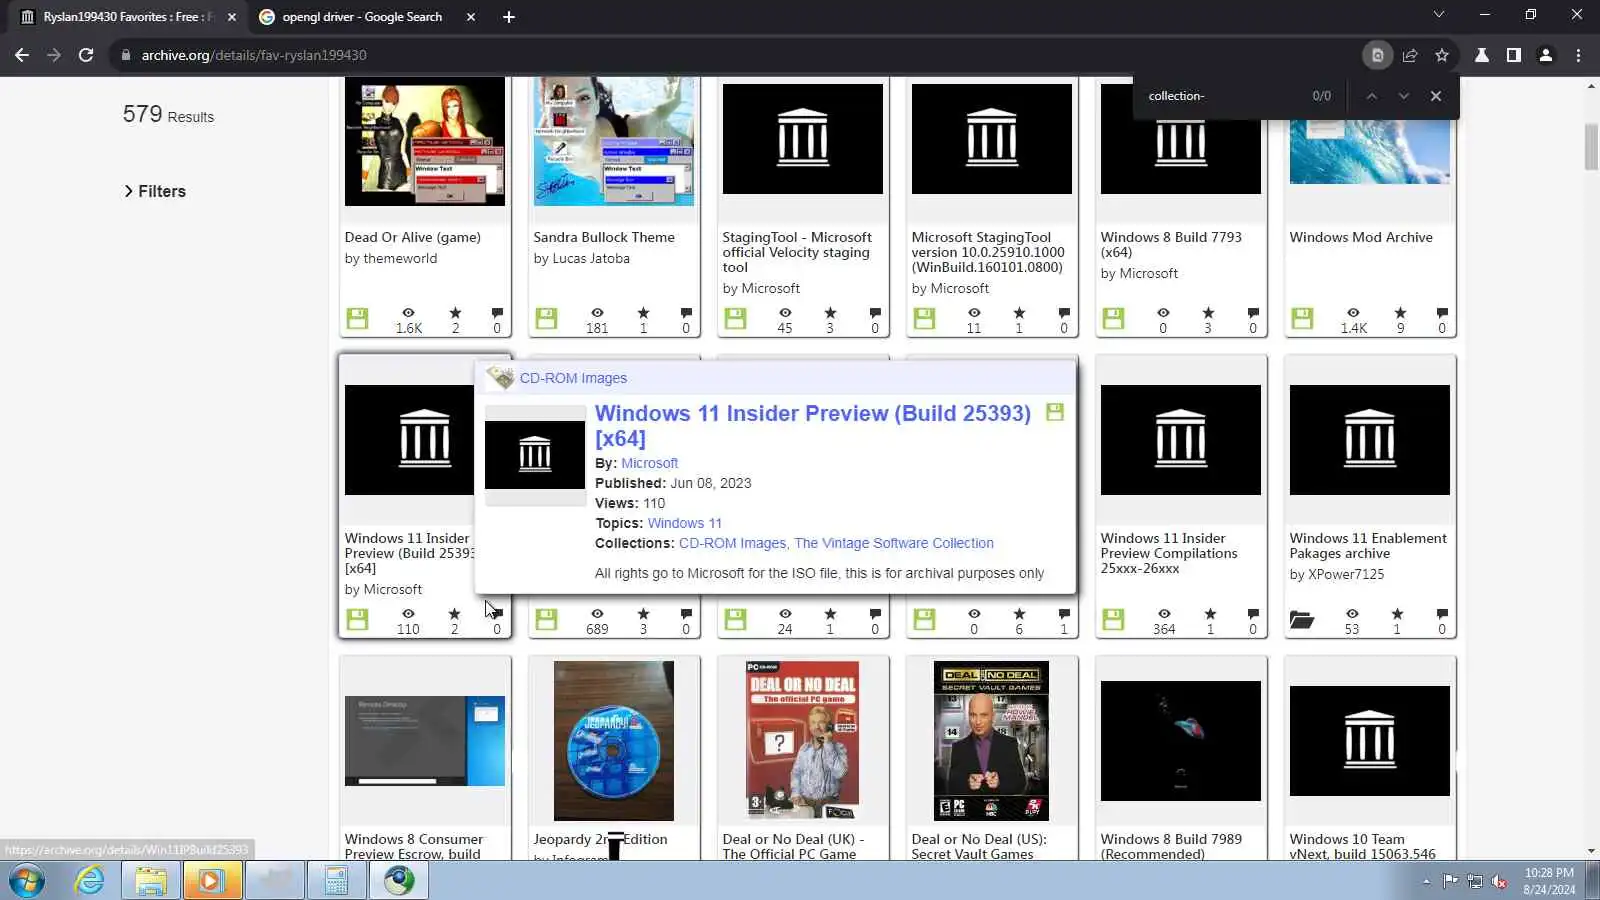
Task: Open the Chrome three-dot menu
Action: click(1579, 55)
